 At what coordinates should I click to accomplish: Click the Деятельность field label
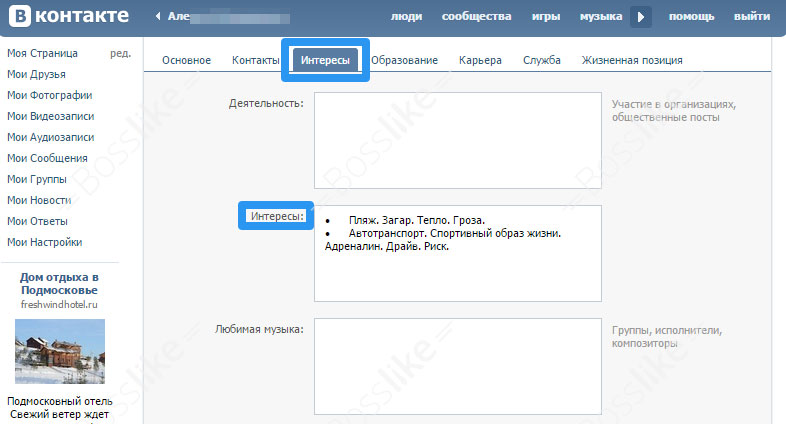click(266, 104)
